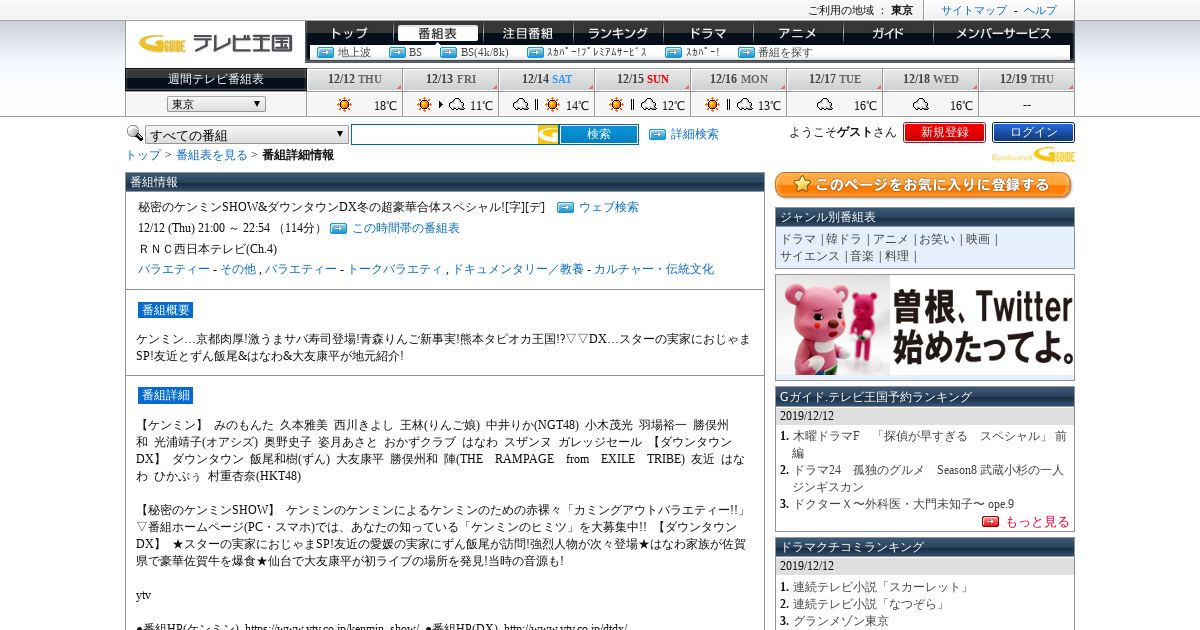The width and height of the screenshot is (1200, 630).
Task: Click the ログイン button
Action: tap(1033, 132)
